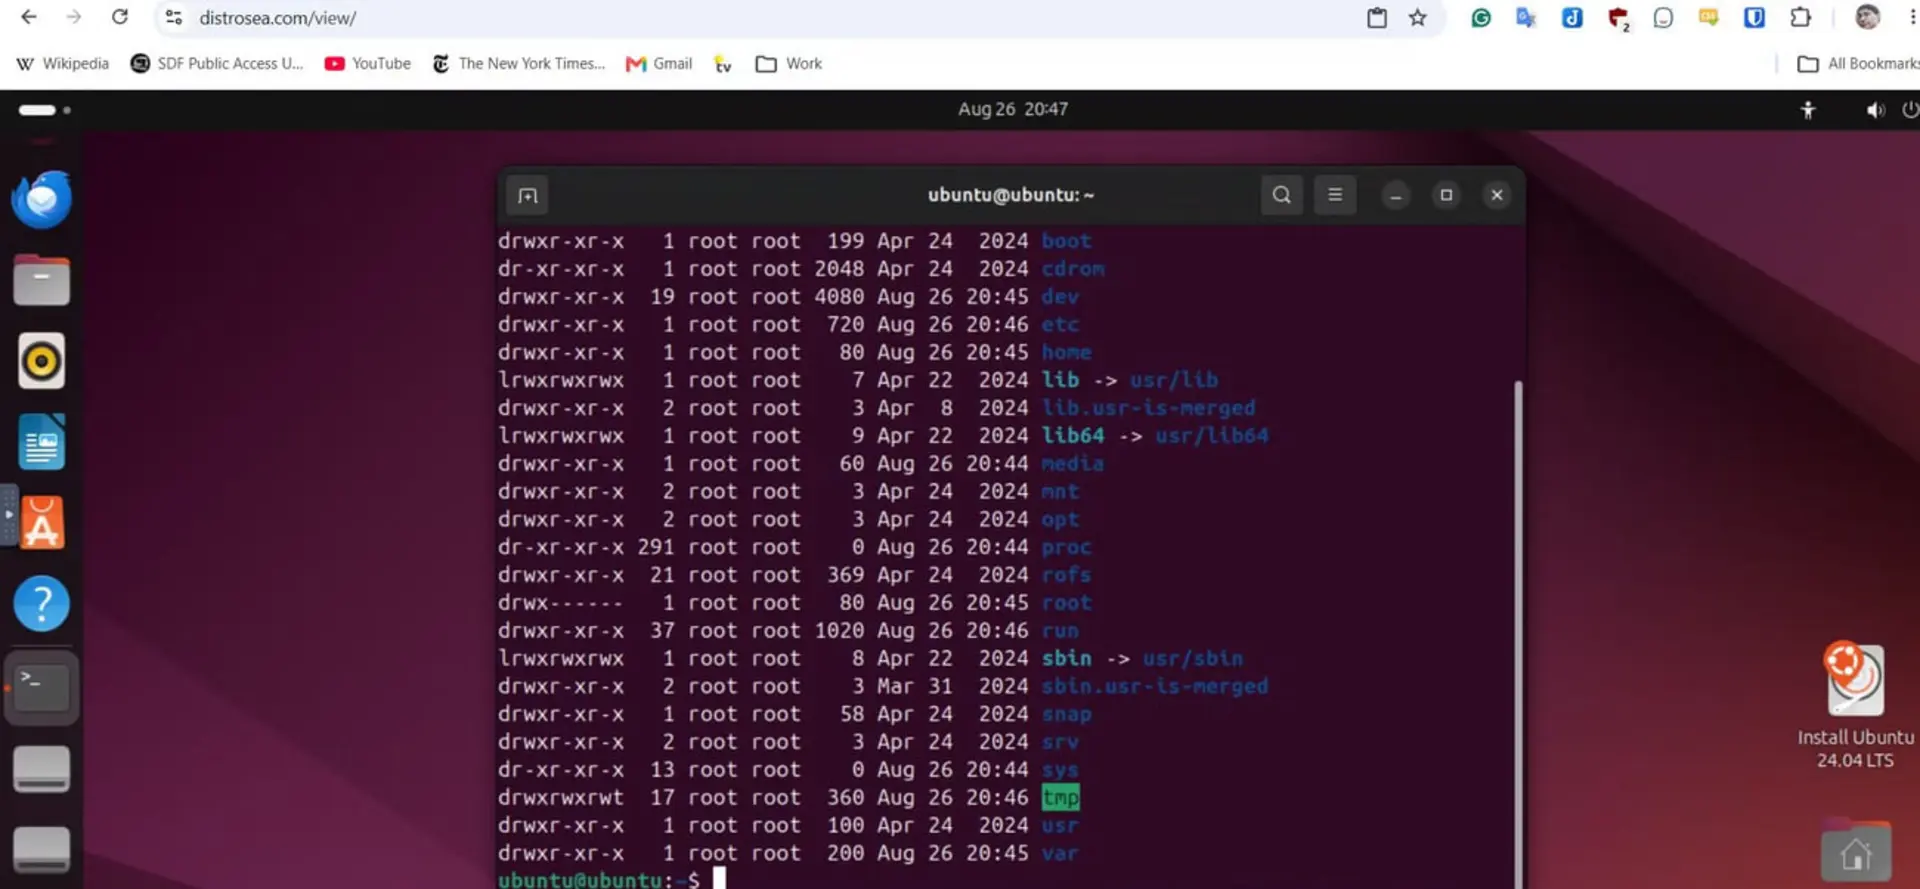Close the terminal window

[1497, 195]
